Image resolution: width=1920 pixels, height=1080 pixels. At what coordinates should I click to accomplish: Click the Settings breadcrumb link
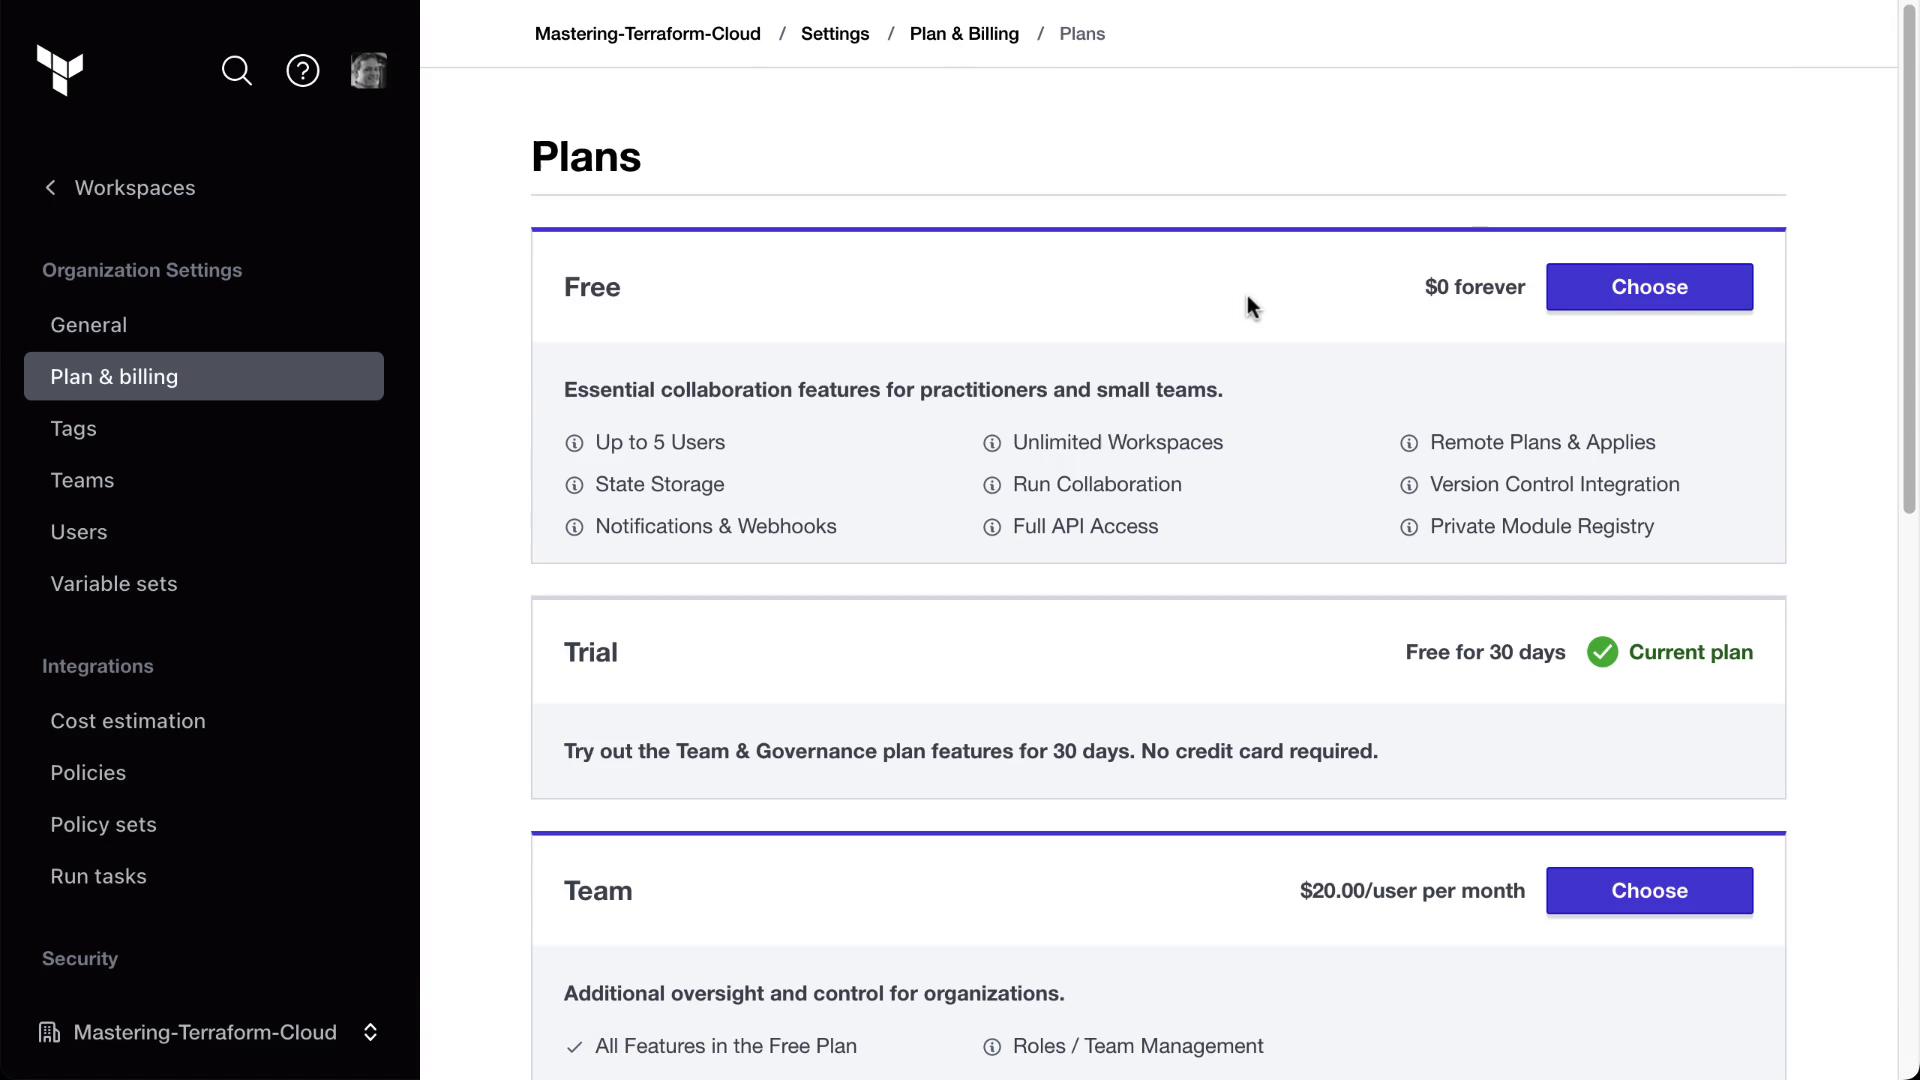(835, 34)
